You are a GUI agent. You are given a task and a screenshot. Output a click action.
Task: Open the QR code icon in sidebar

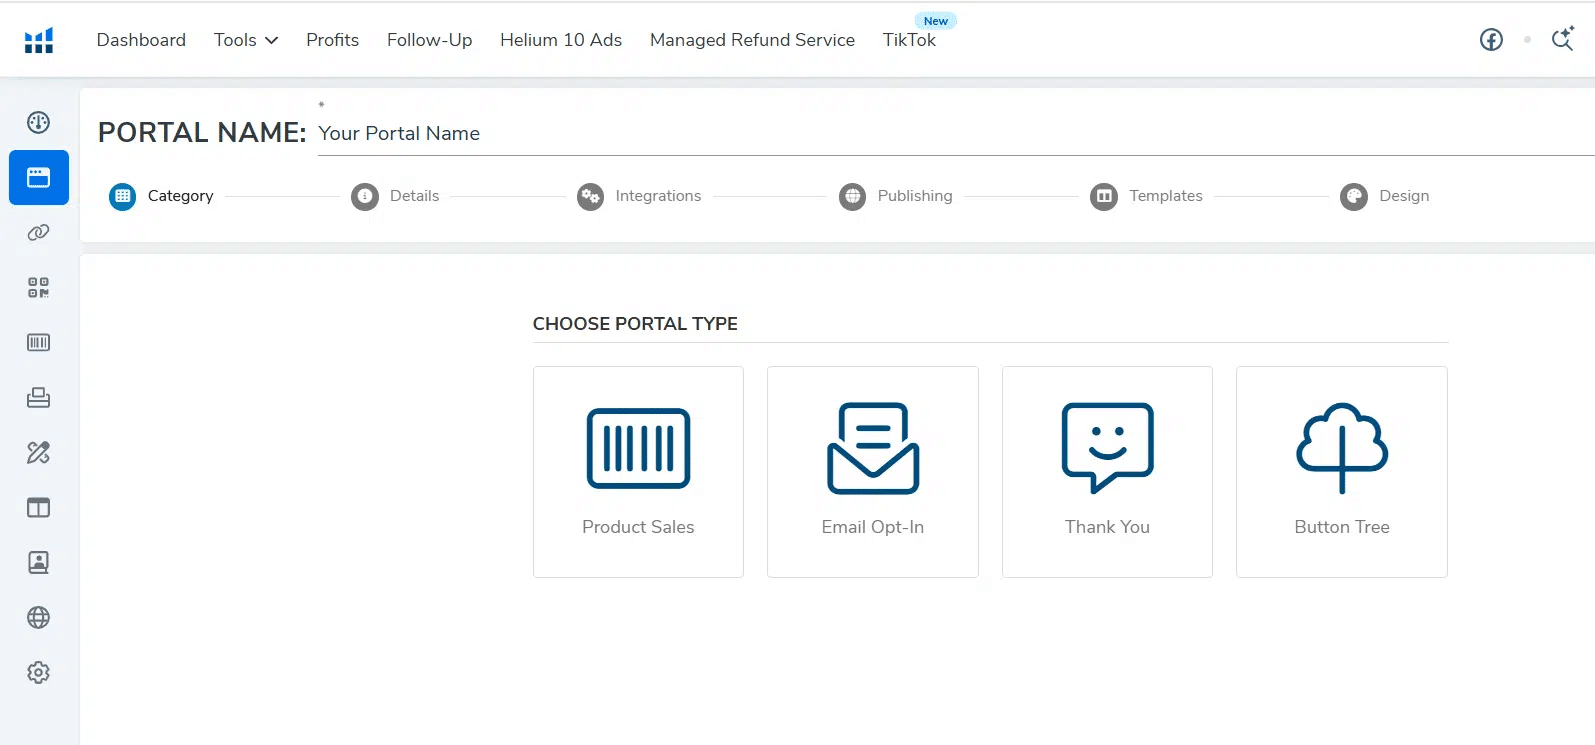[x=39, y=288]
